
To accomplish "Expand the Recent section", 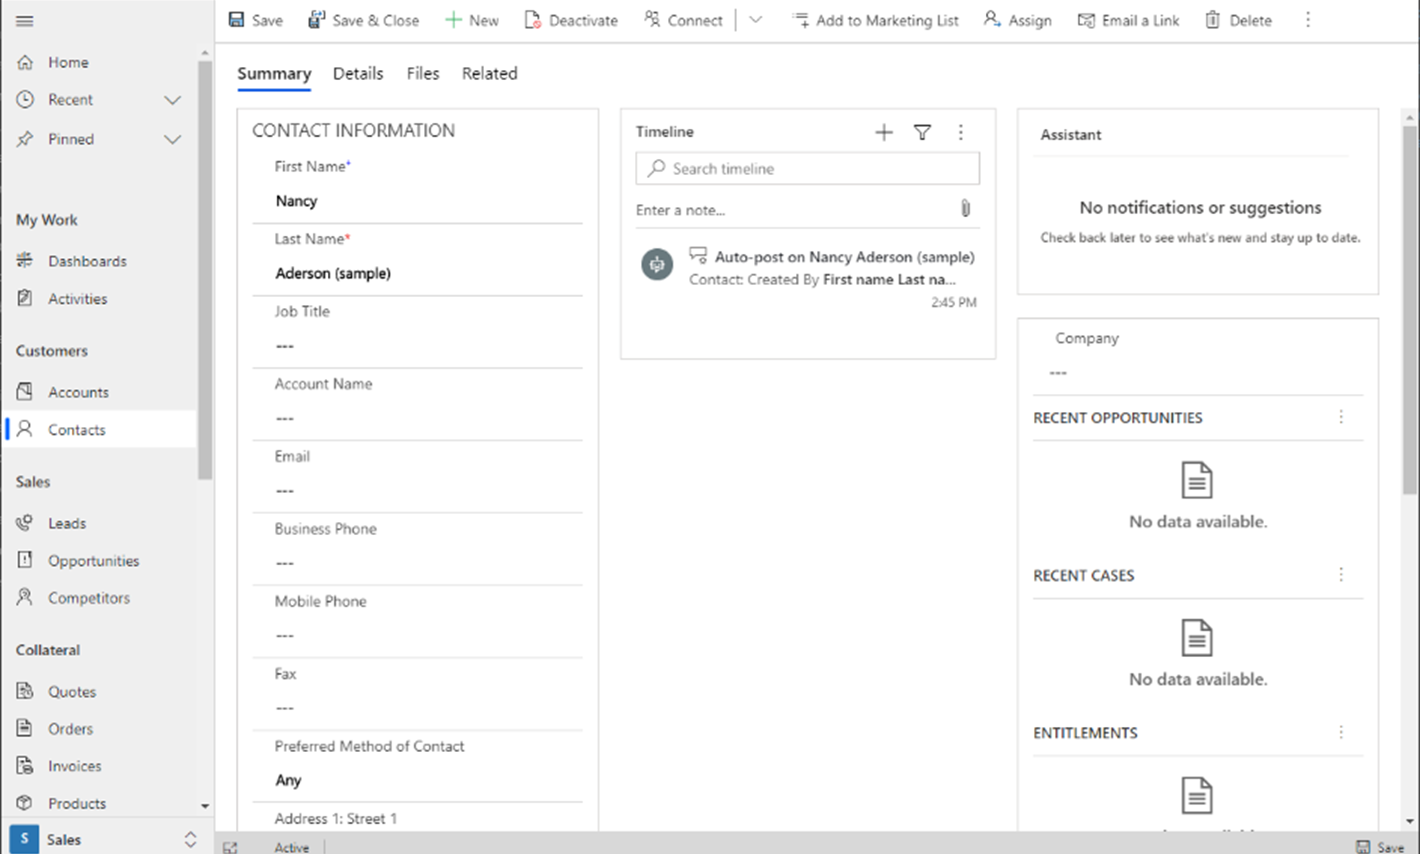I will (x=170, y=99).
